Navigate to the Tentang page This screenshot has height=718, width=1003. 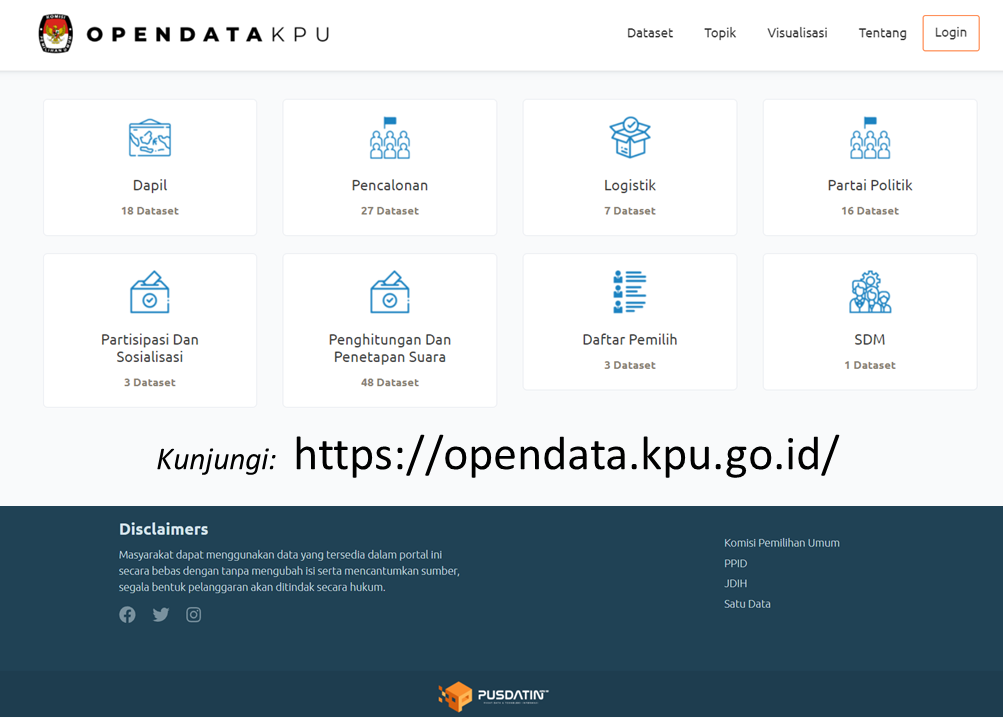882,33
